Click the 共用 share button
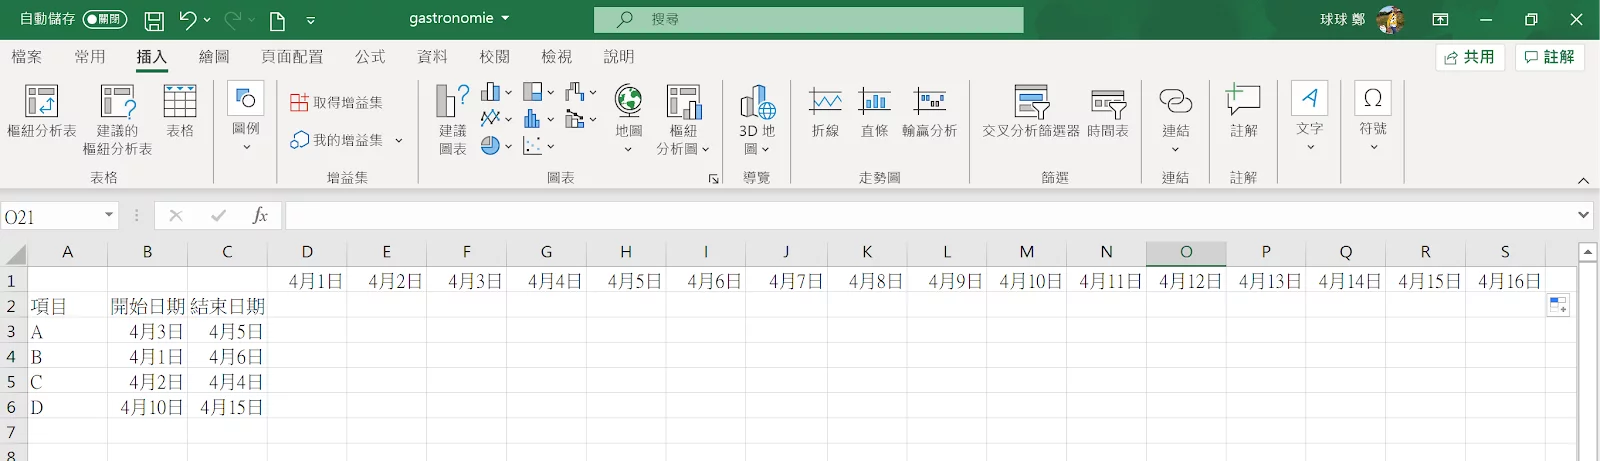Viewport: 1600px width, 461px height. point(1470,57)
